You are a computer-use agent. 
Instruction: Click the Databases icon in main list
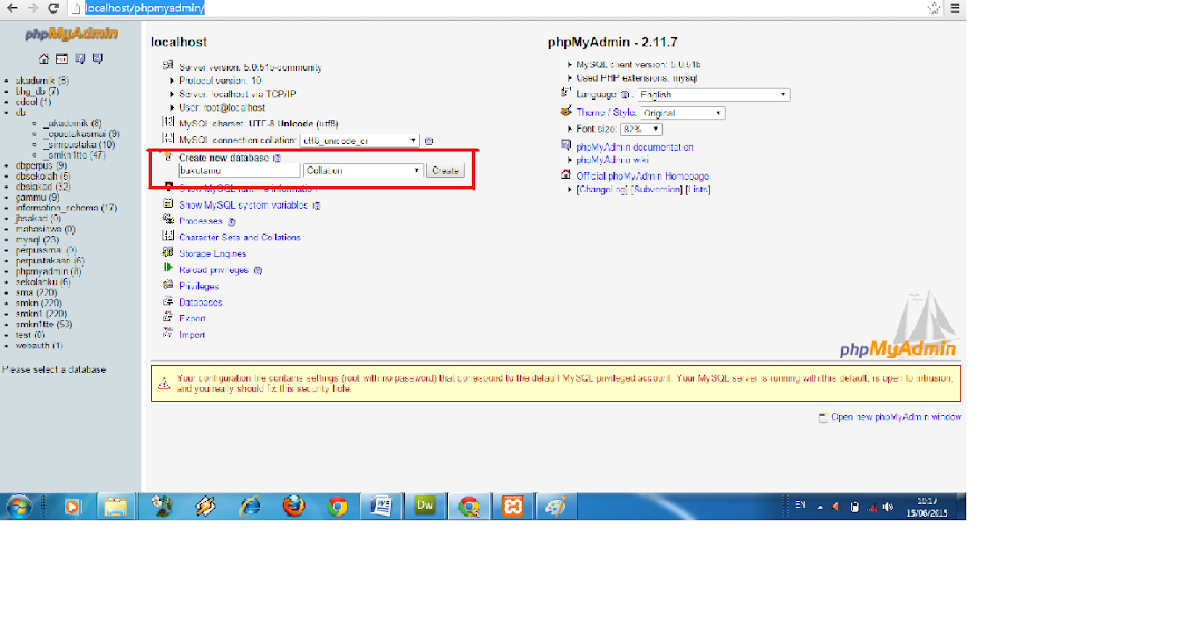(x=168, y=302)
